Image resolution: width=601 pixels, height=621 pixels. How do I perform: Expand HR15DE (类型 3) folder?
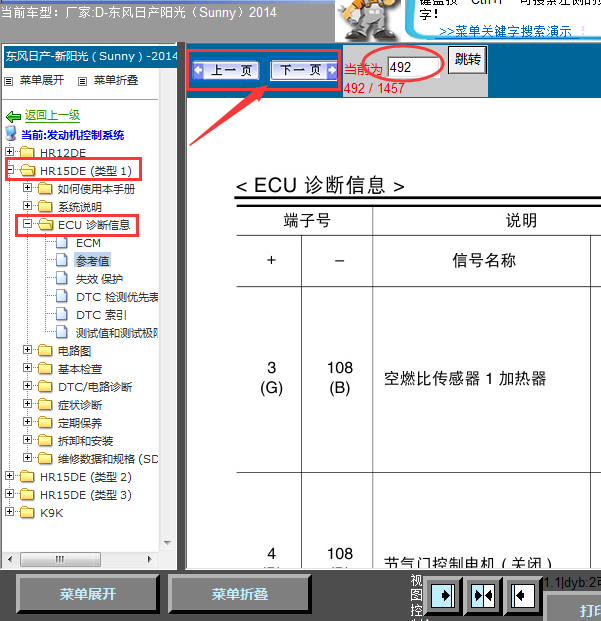pyautogui.click(x=10, y=493)
